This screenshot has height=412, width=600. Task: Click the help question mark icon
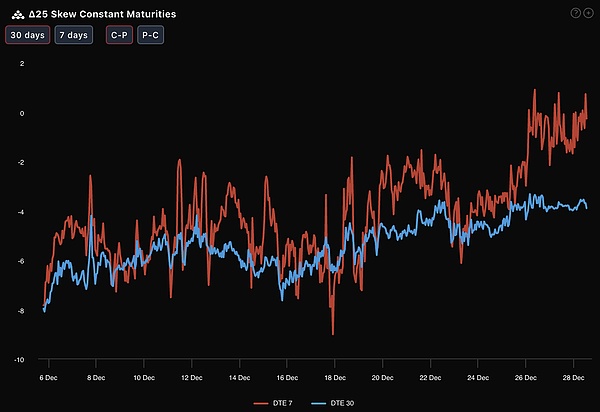point(575,13)
